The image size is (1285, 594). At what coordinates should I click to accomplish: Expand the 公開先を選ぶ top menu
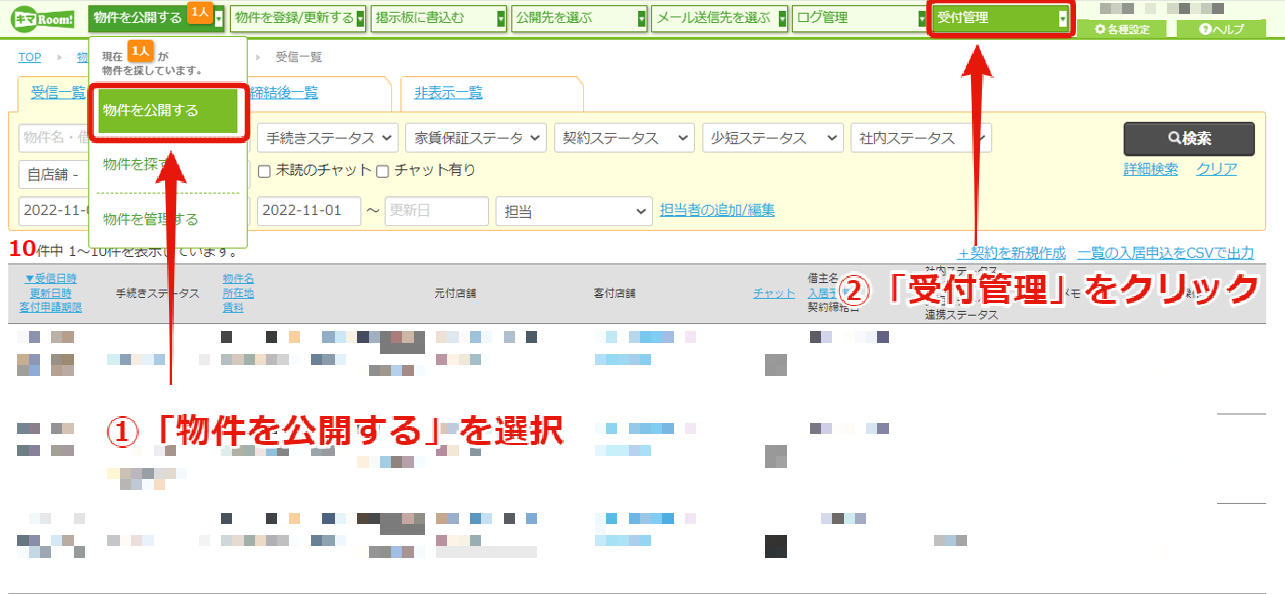pyautogui.click(x=578, y=18)
